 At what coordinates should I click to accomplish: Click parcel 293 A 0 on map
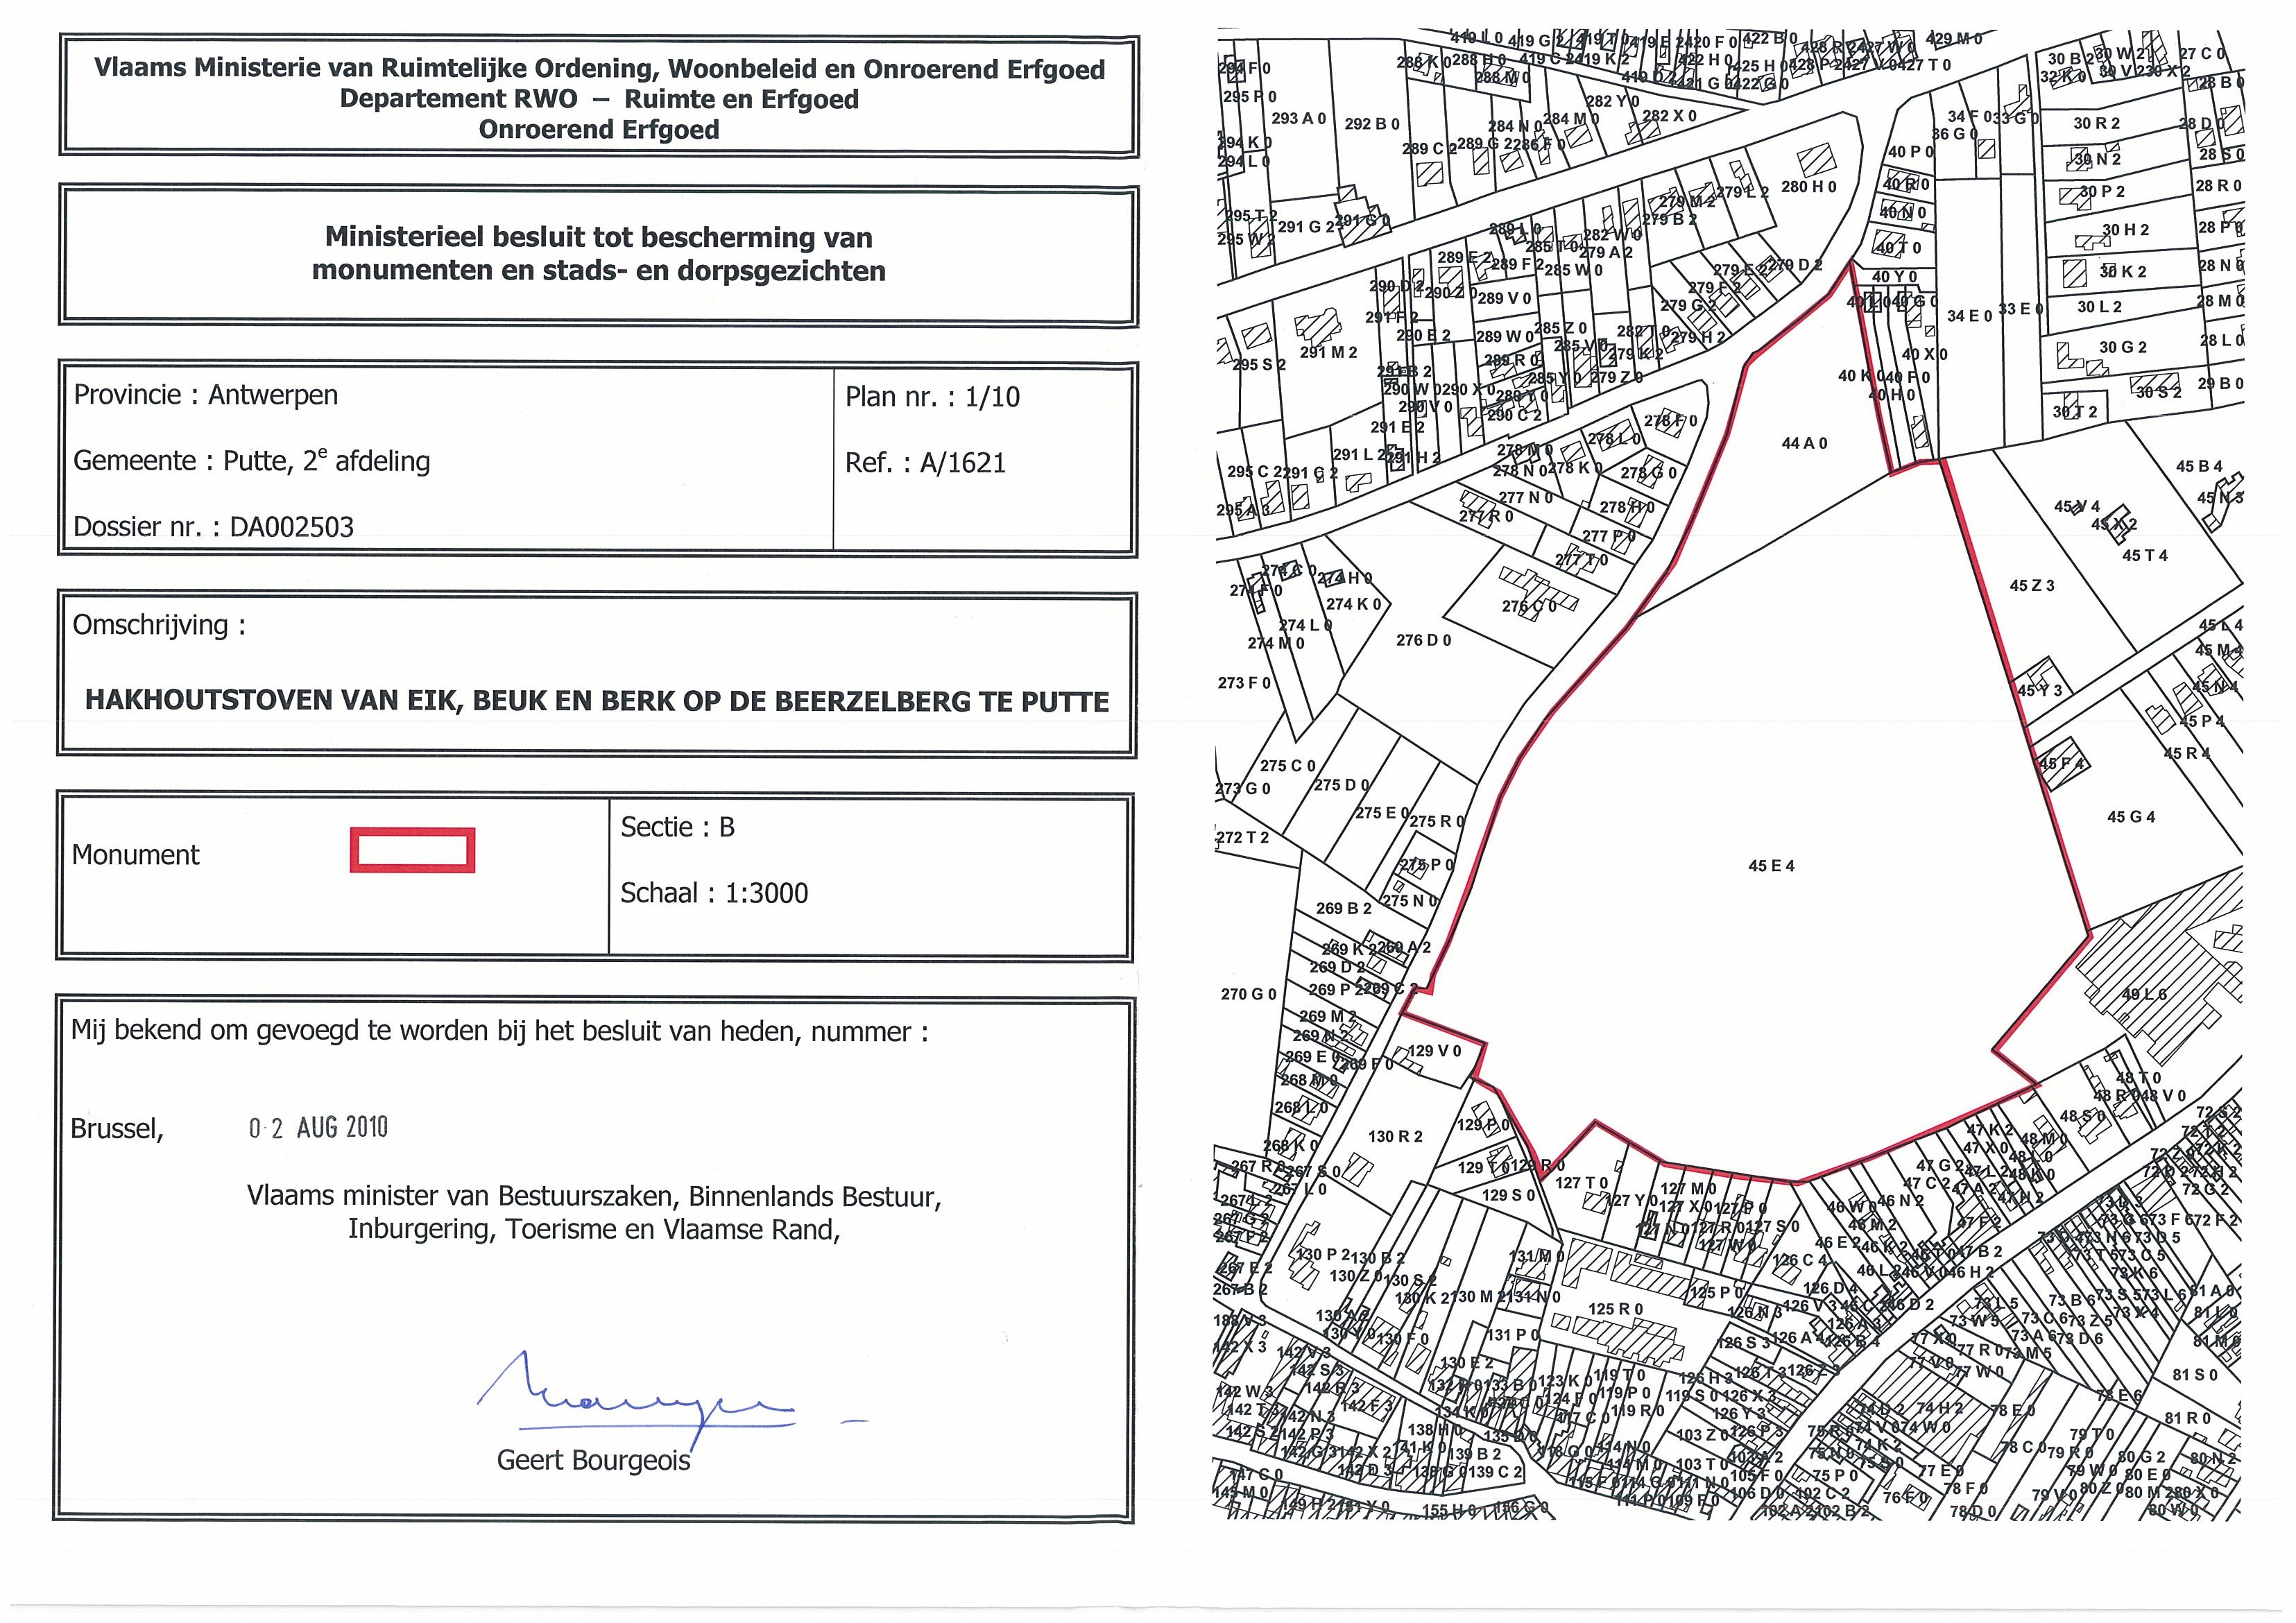point(1298,118)
